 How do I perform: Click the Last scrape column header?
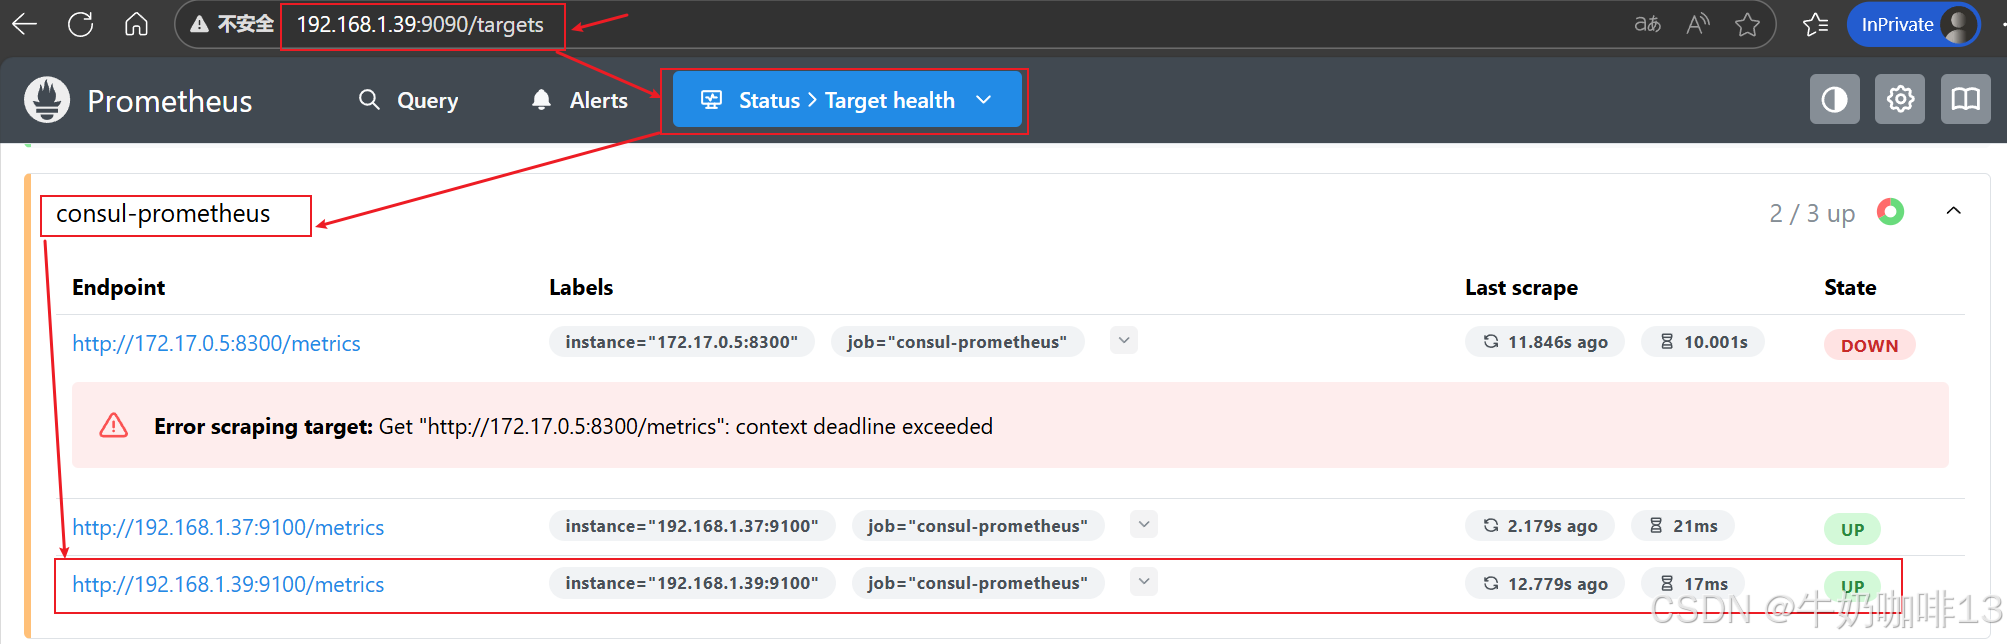coord(1522,288)
